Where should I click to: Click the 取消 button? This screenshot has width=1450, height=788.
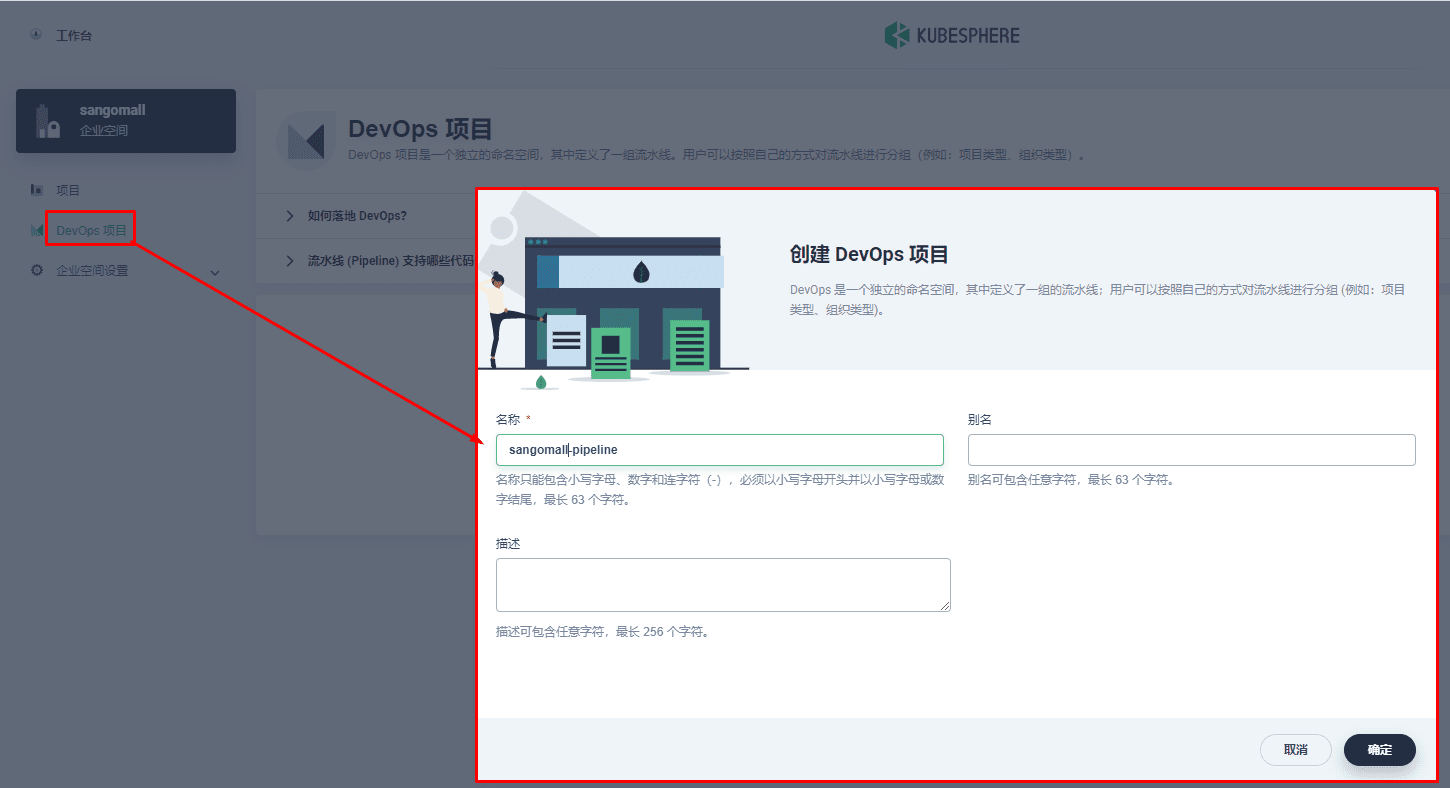(x=1296, y=749)
